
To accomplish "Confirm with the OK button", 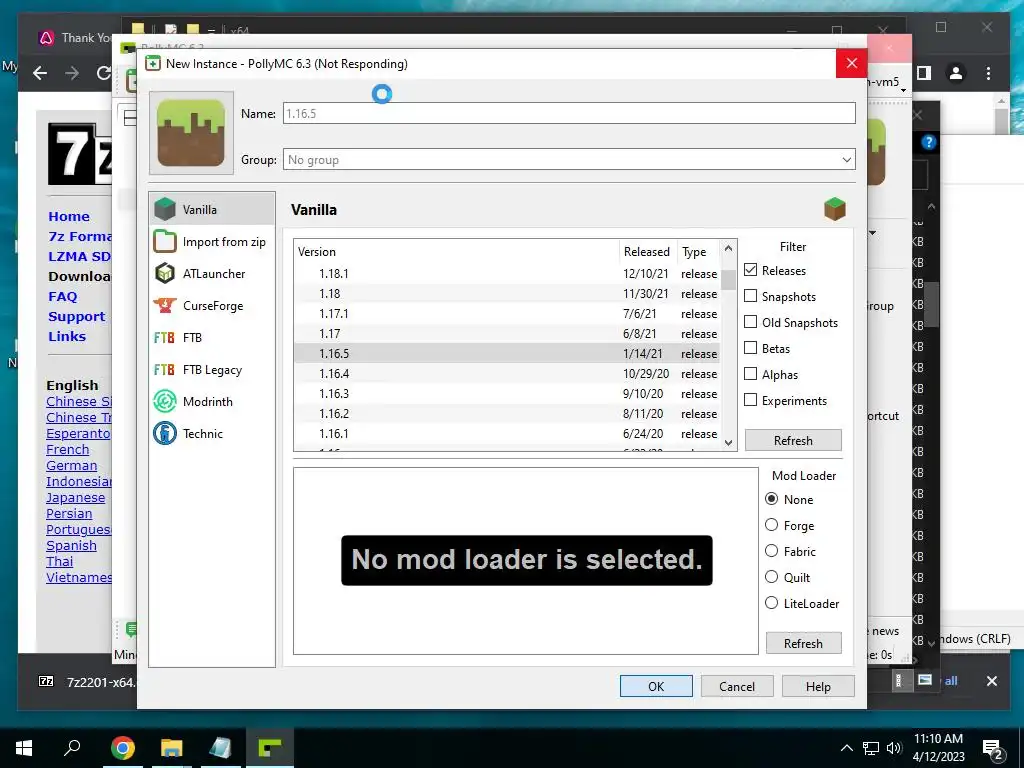I will [656, 686].
